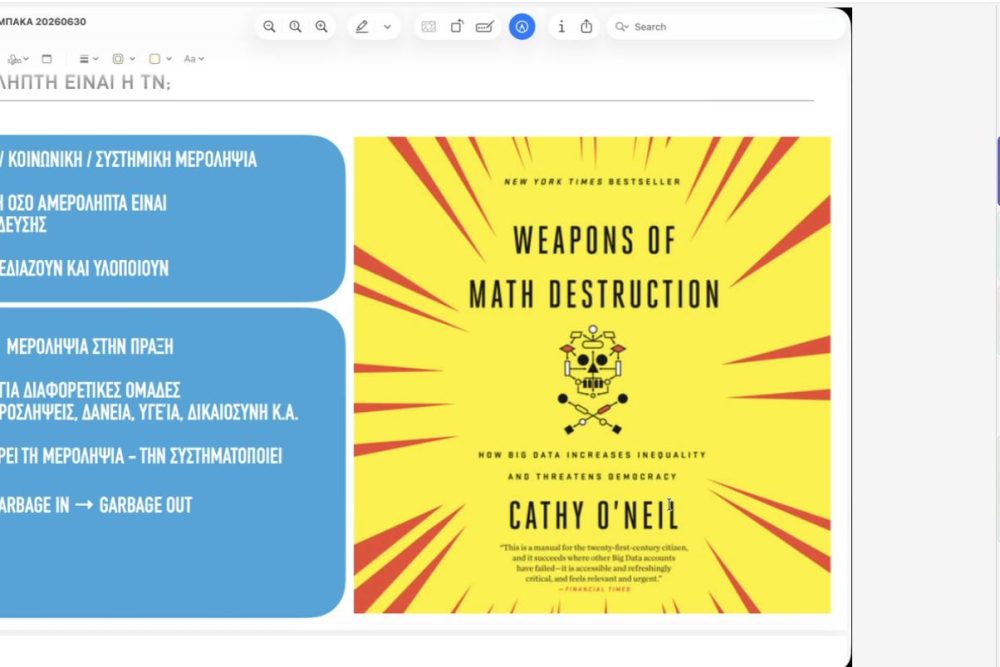Rotate the page left

pos(457,27)
